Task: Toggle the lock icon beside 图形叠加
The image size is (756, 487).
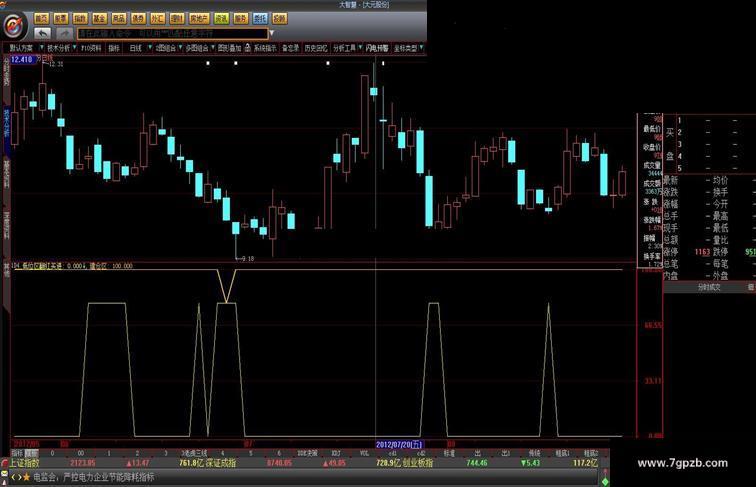Action: pos(247,47)
